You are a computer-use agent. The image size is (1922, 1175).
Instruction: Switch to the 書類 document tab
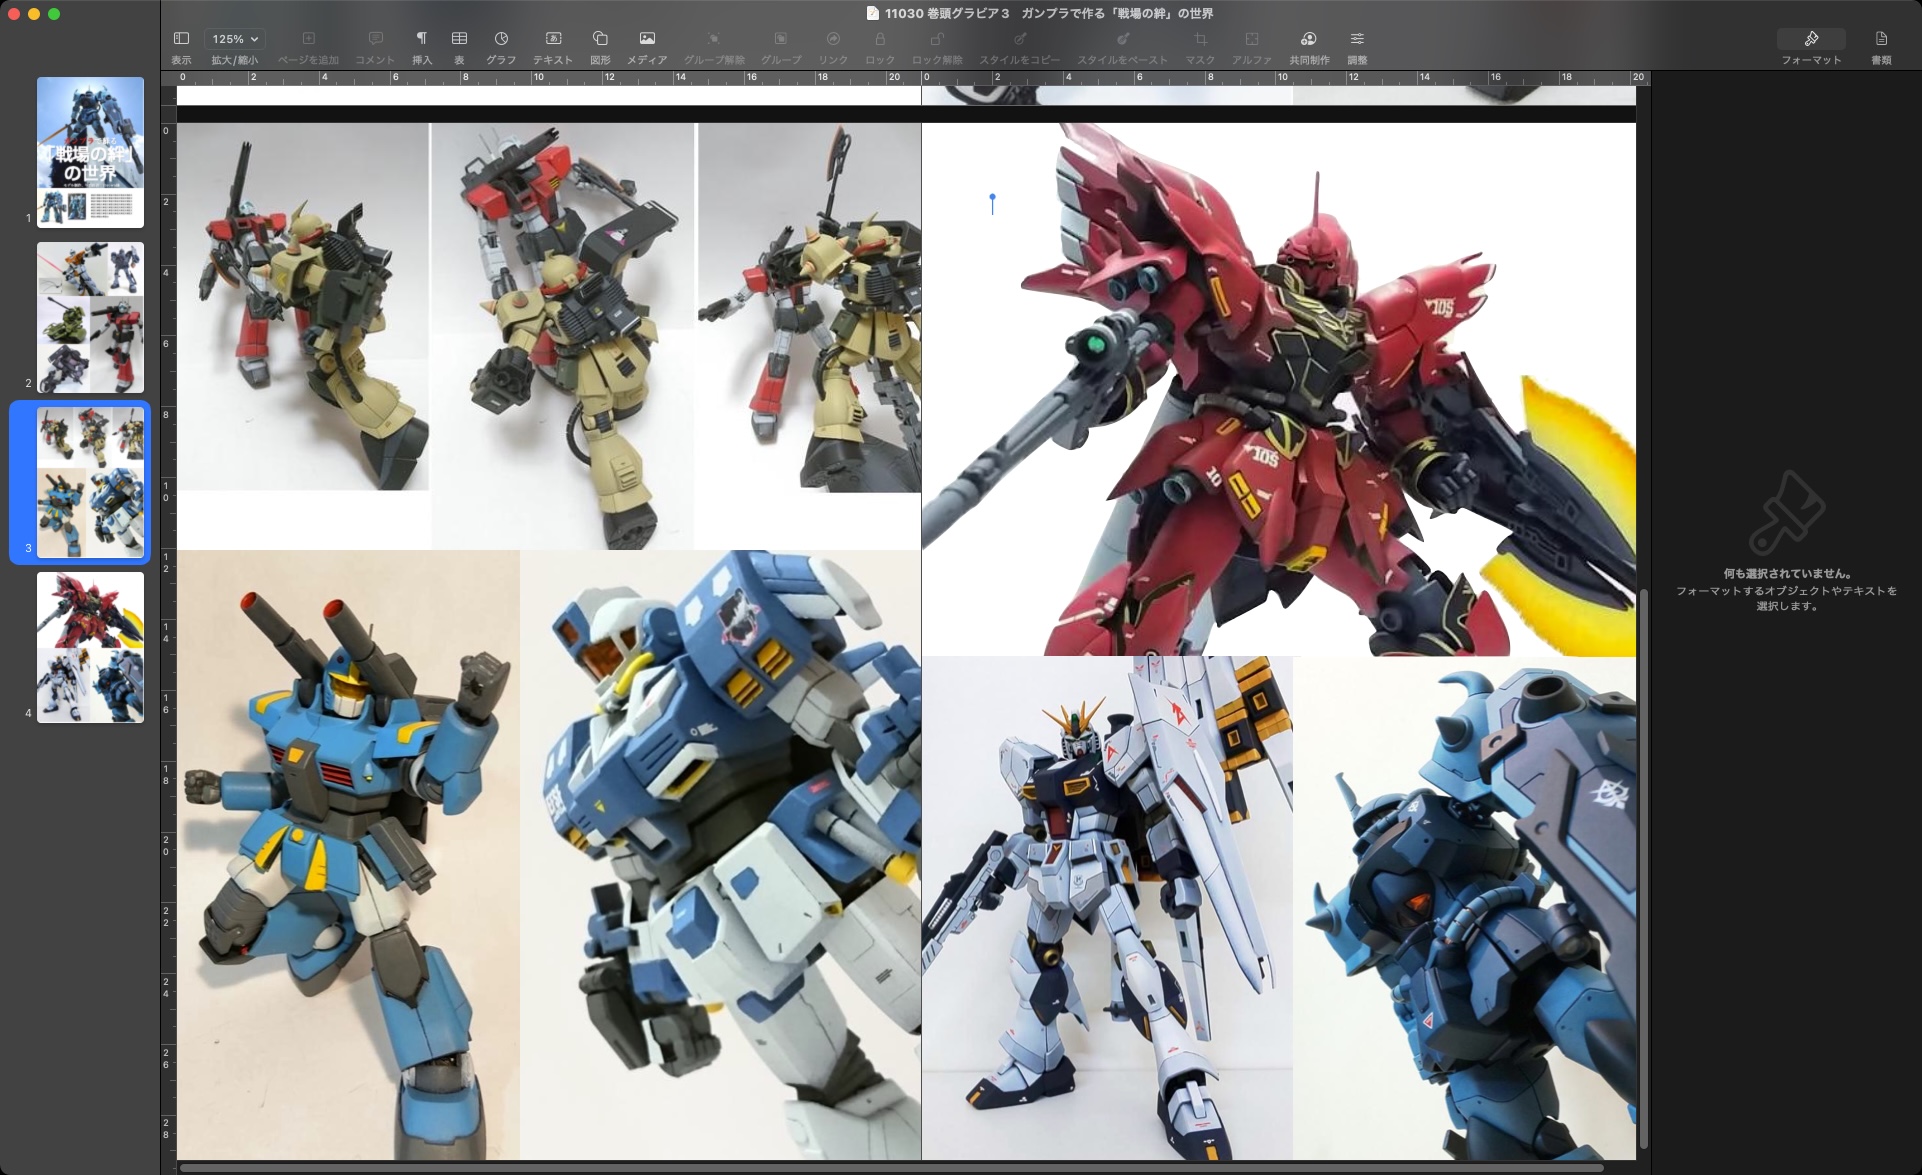point(1881,39)
